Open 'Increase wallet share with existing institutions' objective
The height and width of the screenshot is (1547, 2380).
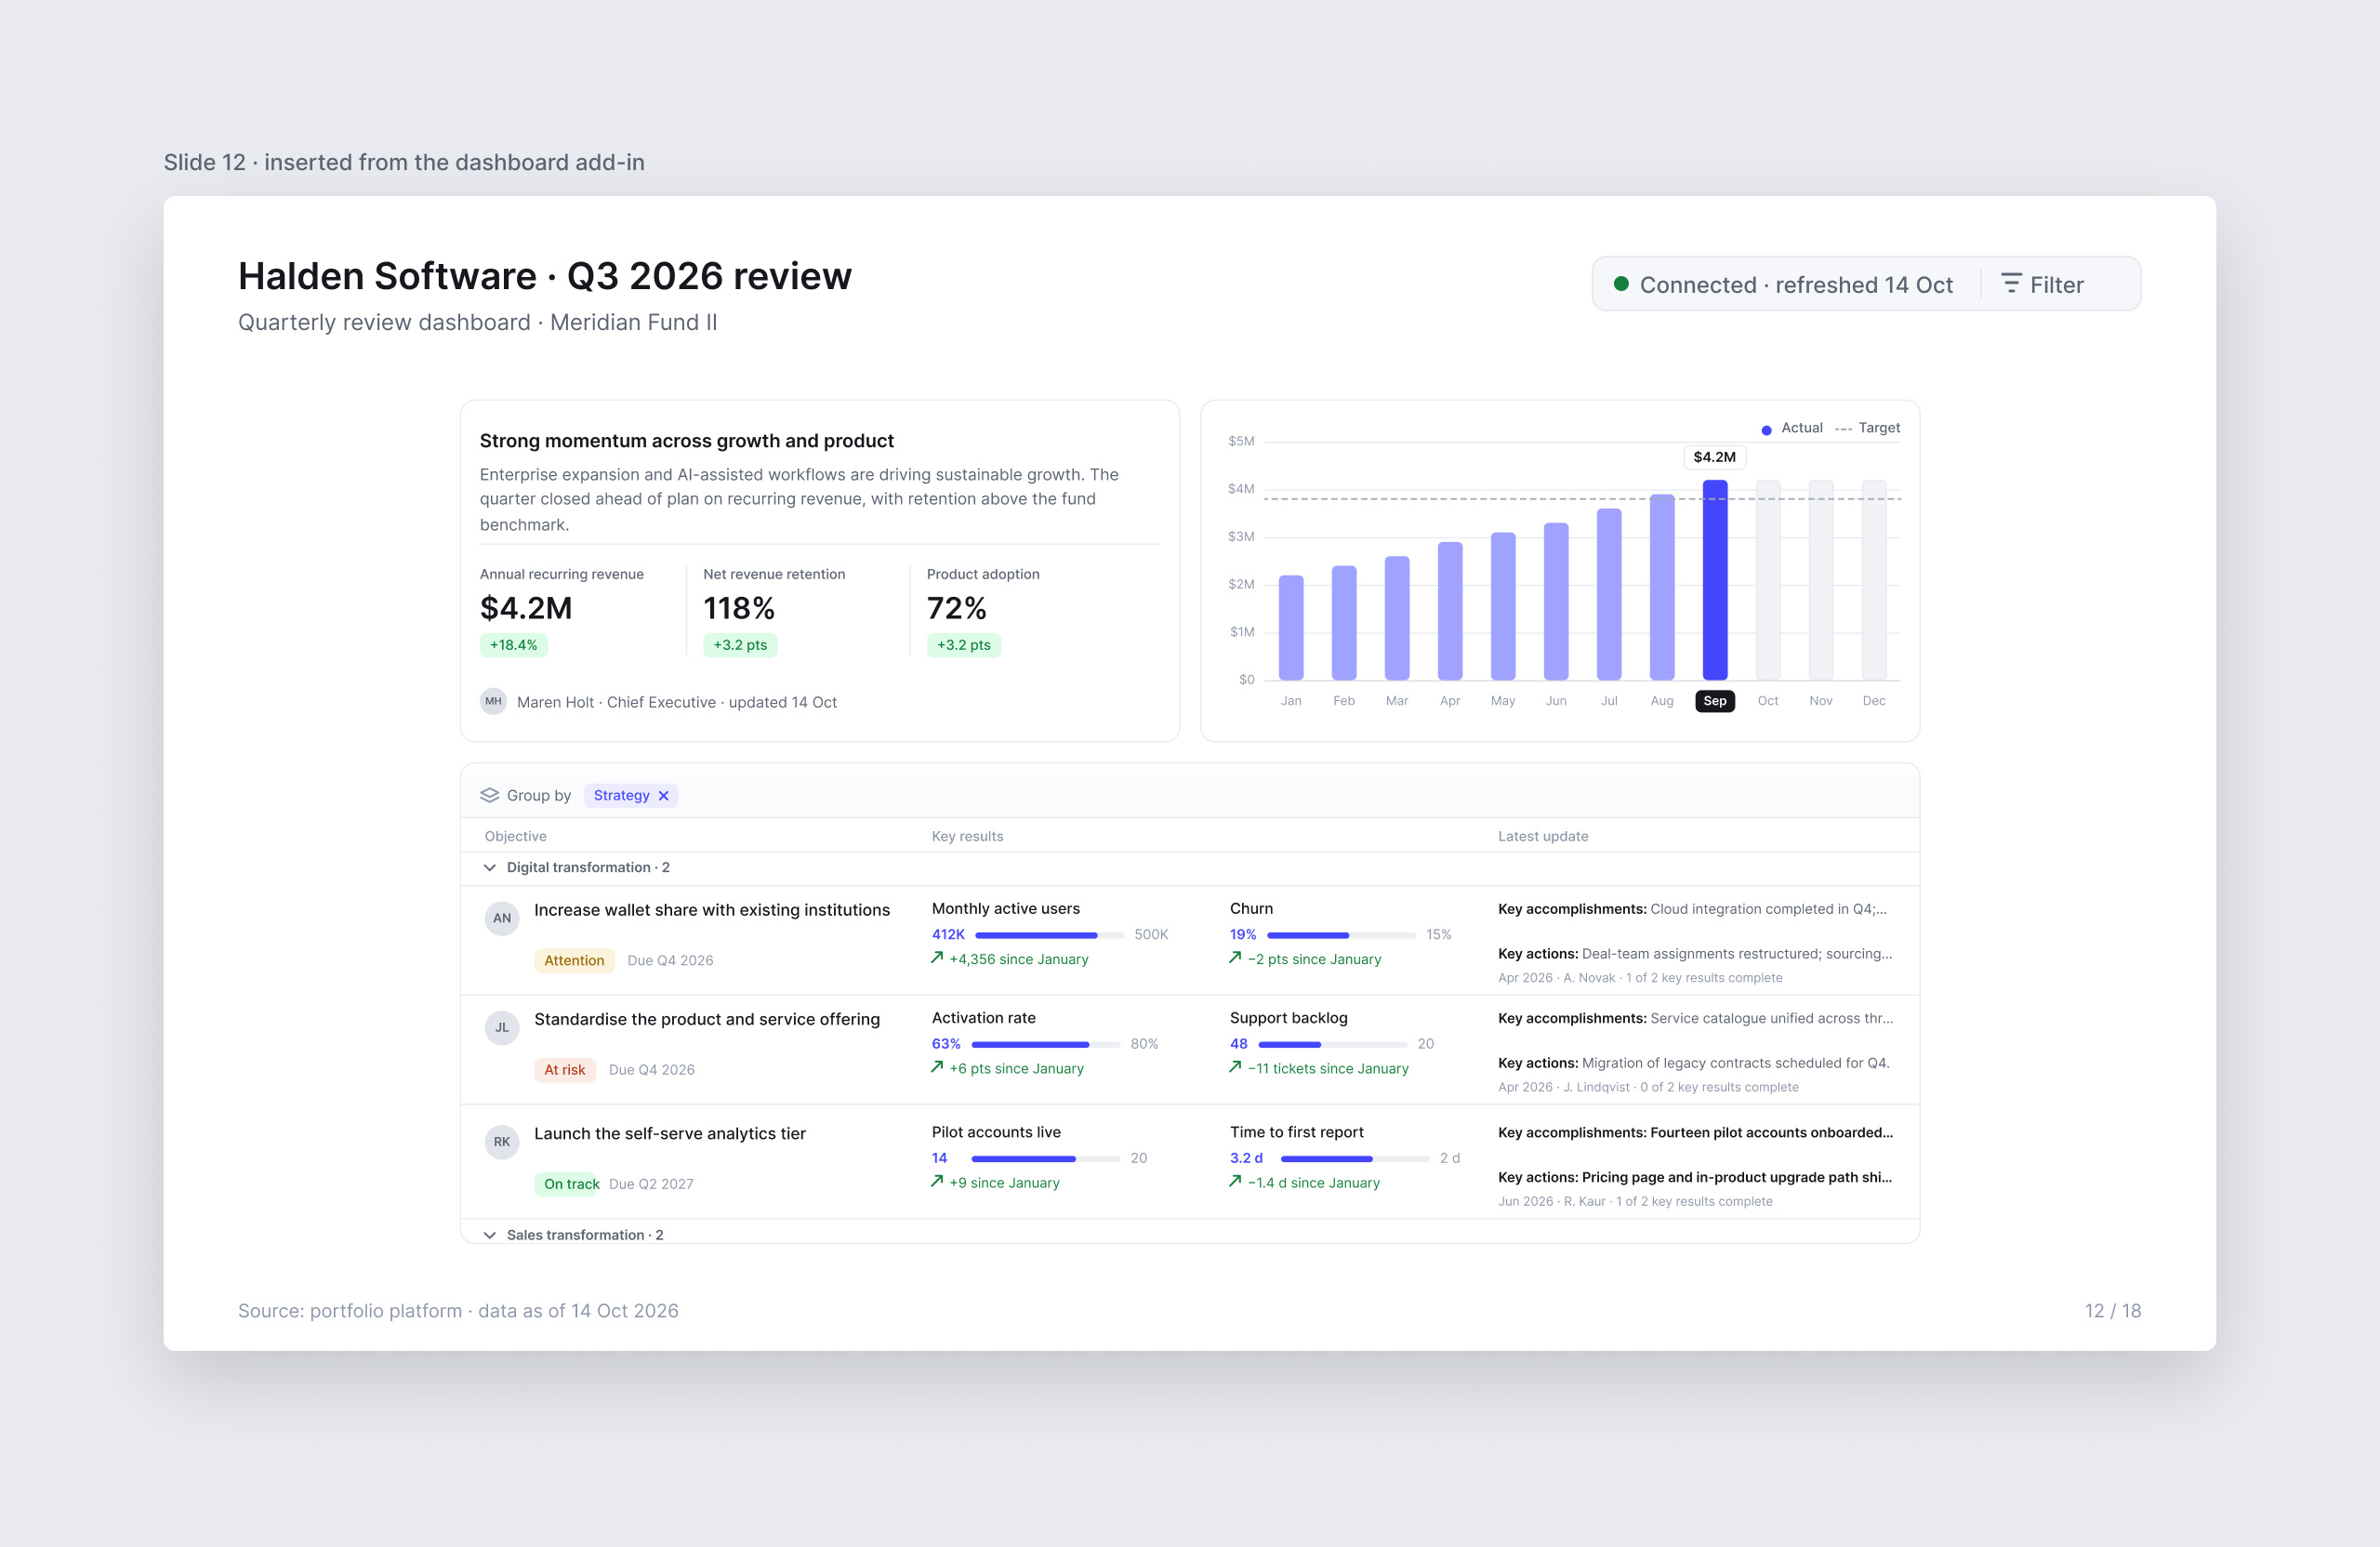(712, 910)
